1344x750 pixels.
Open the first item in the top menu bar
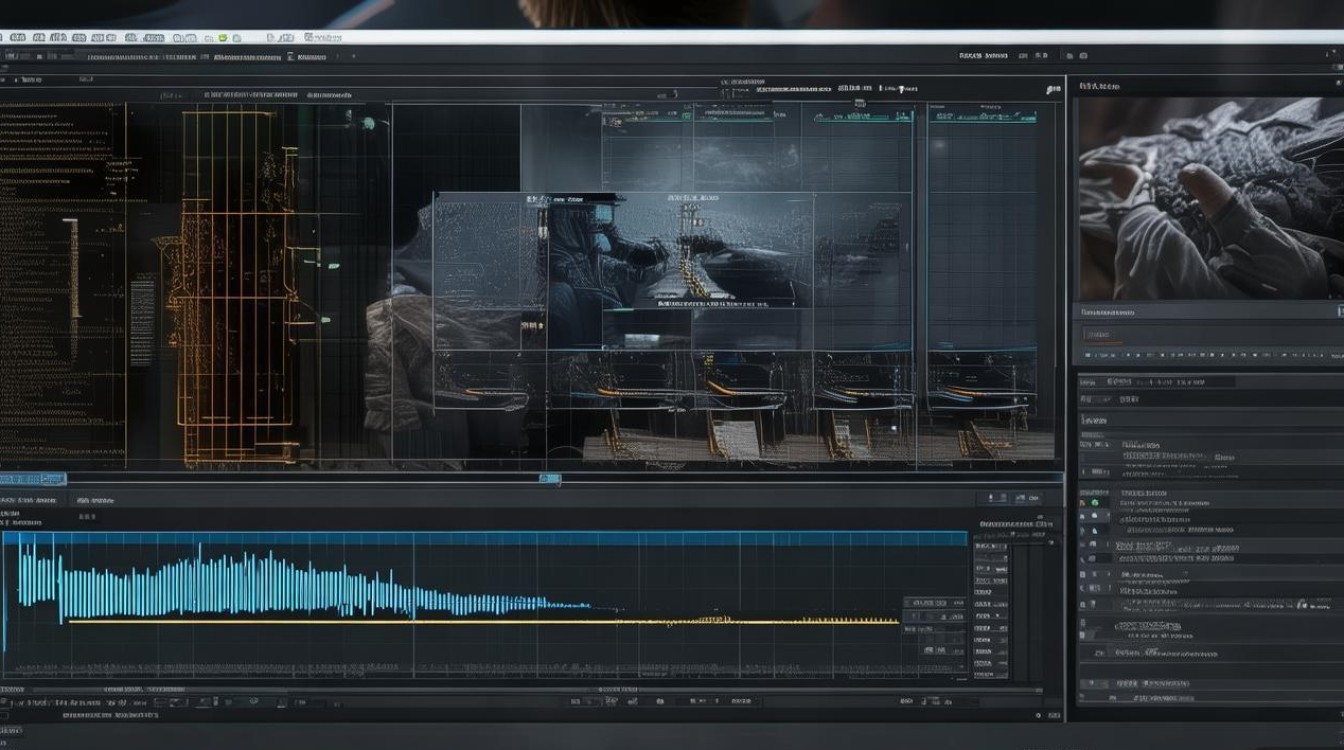pyautogui.click(x=17, y=37)
